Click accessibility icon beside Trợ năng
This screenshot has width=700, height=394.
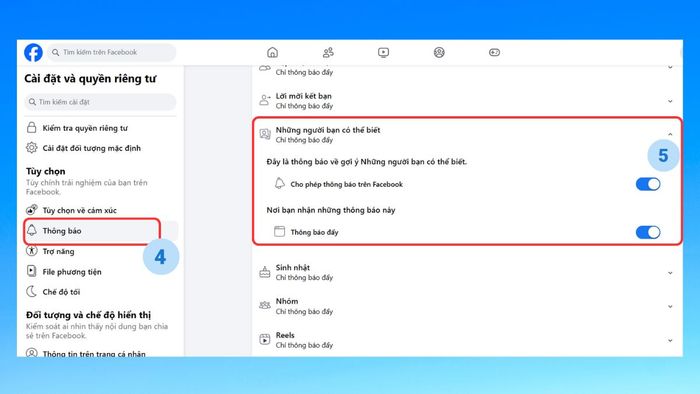tap(31, 251)
